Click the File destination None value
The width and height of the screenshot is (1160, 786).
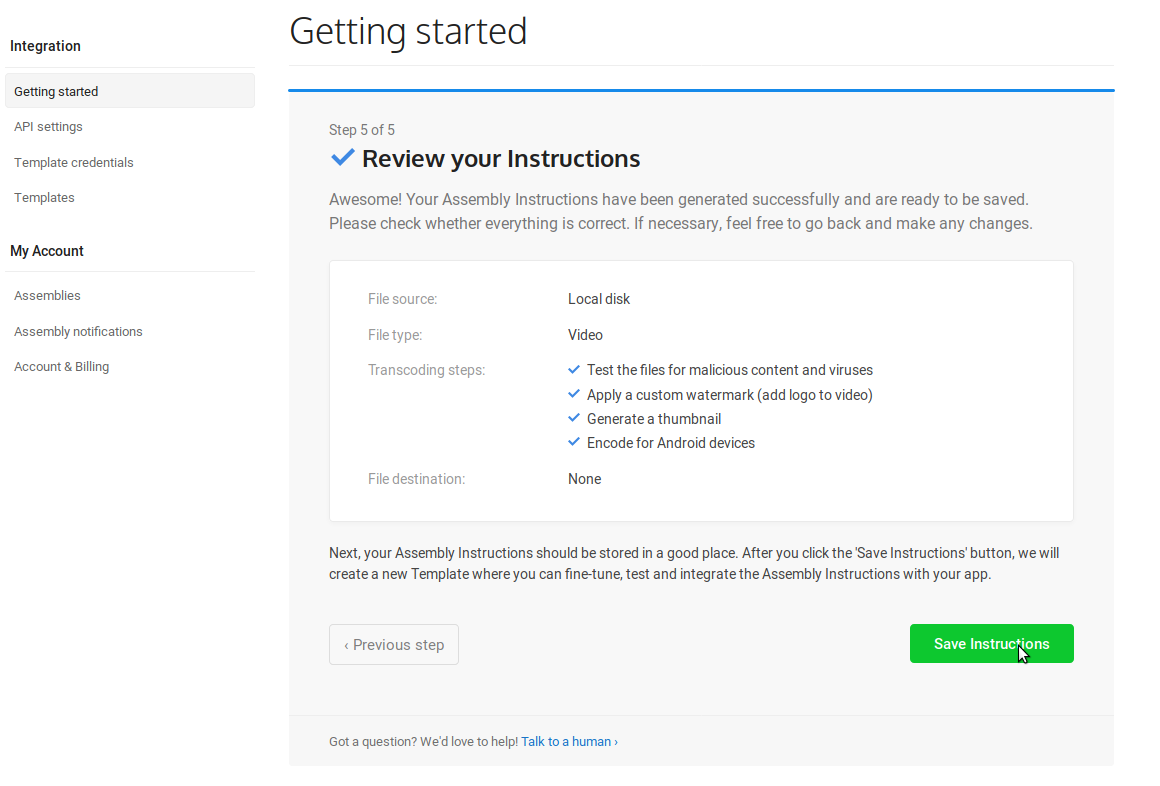584,479
